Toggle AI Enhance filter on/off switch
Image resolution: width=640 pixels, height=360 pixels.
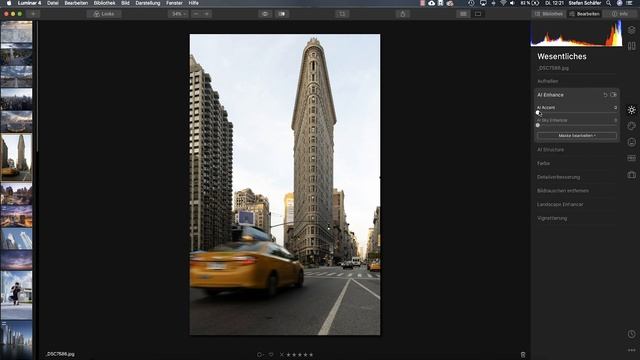(613, 95)
